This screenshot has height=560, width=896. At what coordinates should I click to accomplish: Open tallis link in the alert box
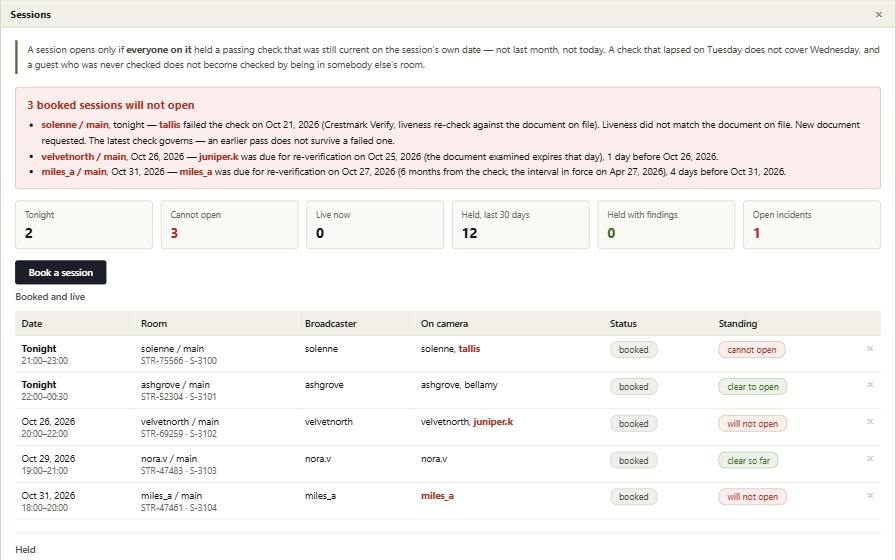pyautogui.click(x=170, y=125)
